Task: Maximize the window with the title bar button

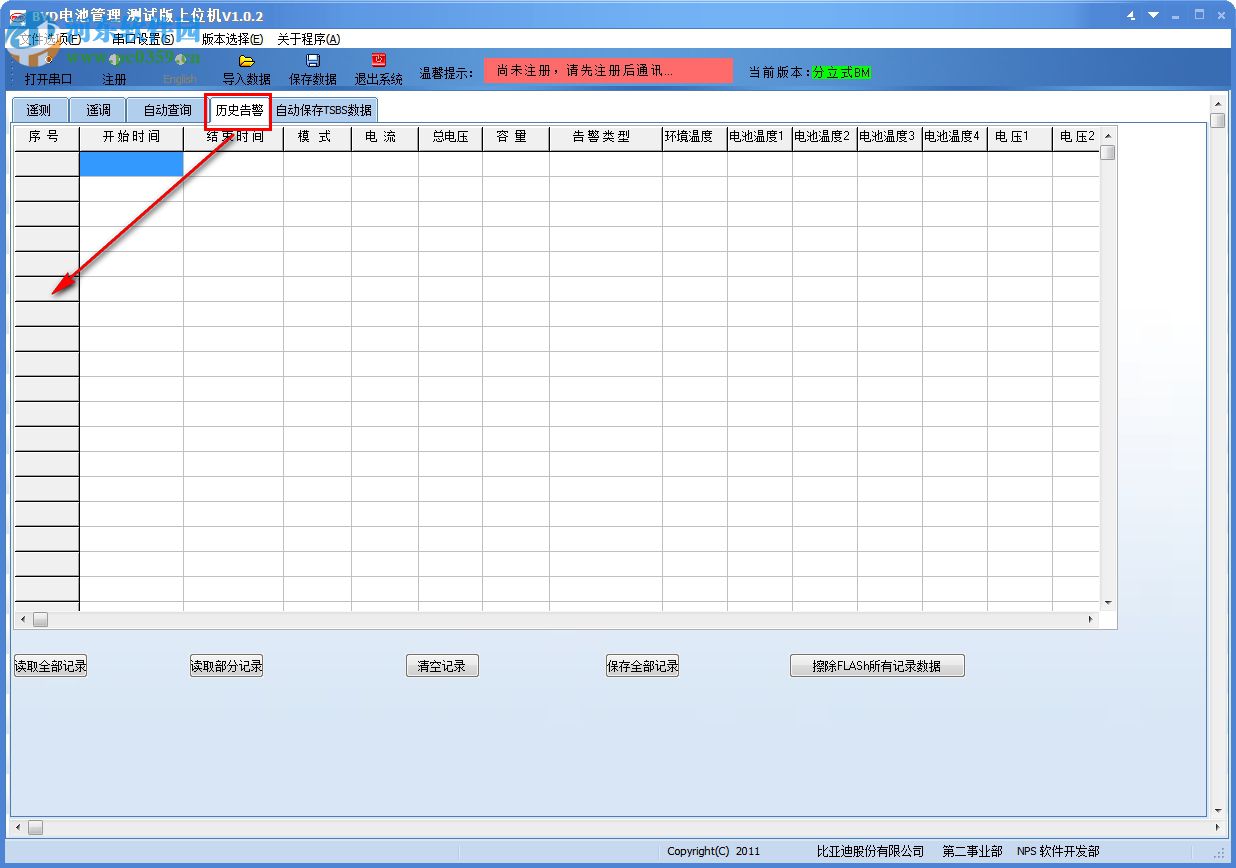Action: (1199, 16)
